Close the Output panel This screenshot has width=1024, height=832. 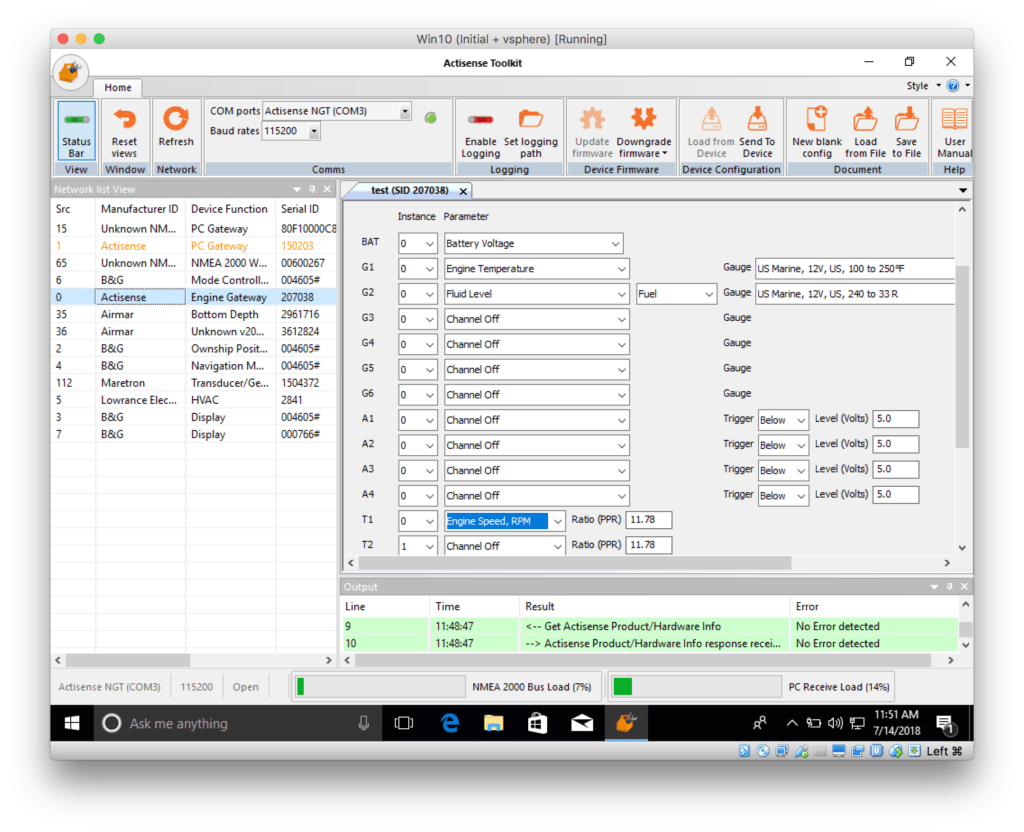point(964,586)
